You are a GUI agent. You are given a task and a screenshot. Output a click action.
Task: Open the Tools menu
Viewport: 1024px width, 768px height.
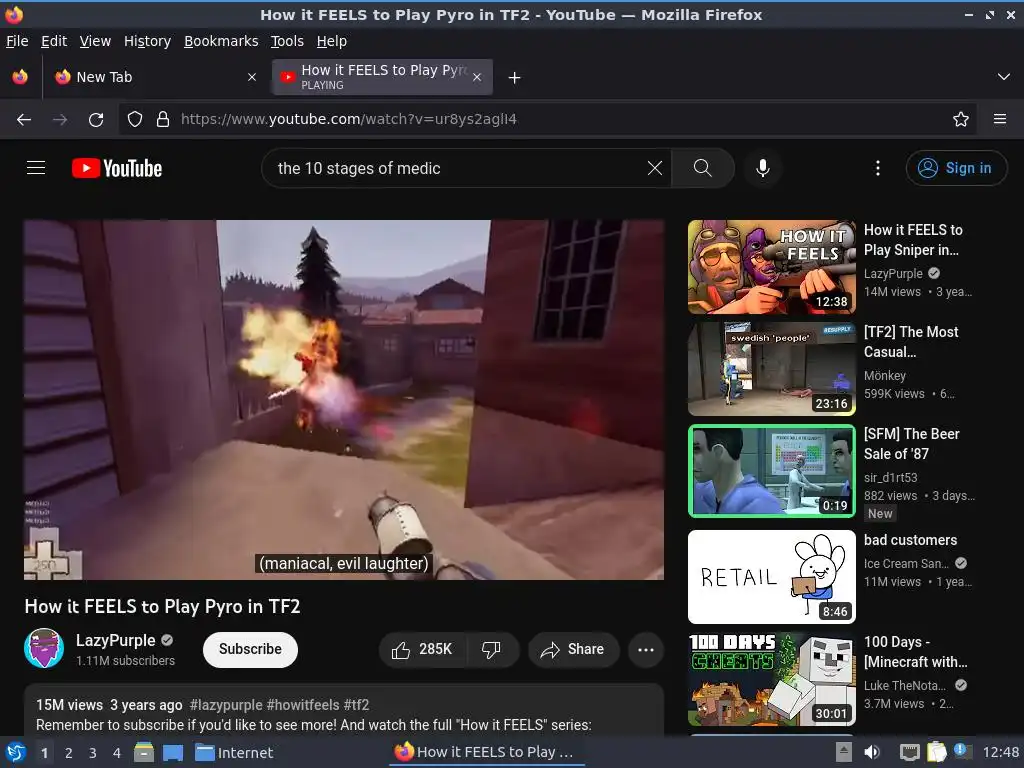click(287, 41)
